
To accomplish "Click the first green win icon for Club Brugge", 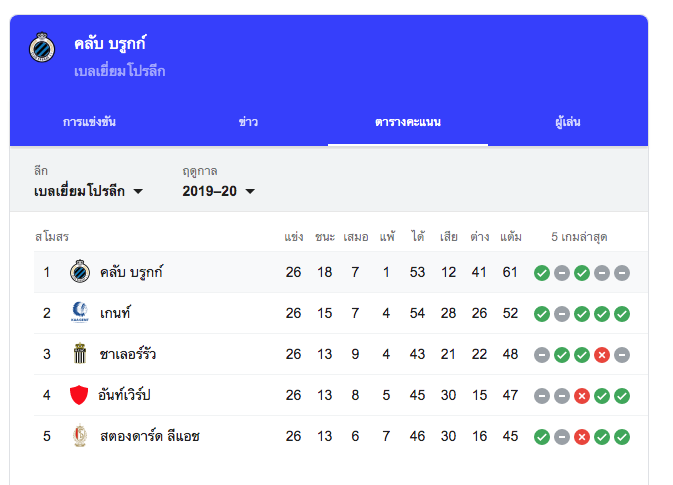I will pyautogui.click(x=542, y=273).
